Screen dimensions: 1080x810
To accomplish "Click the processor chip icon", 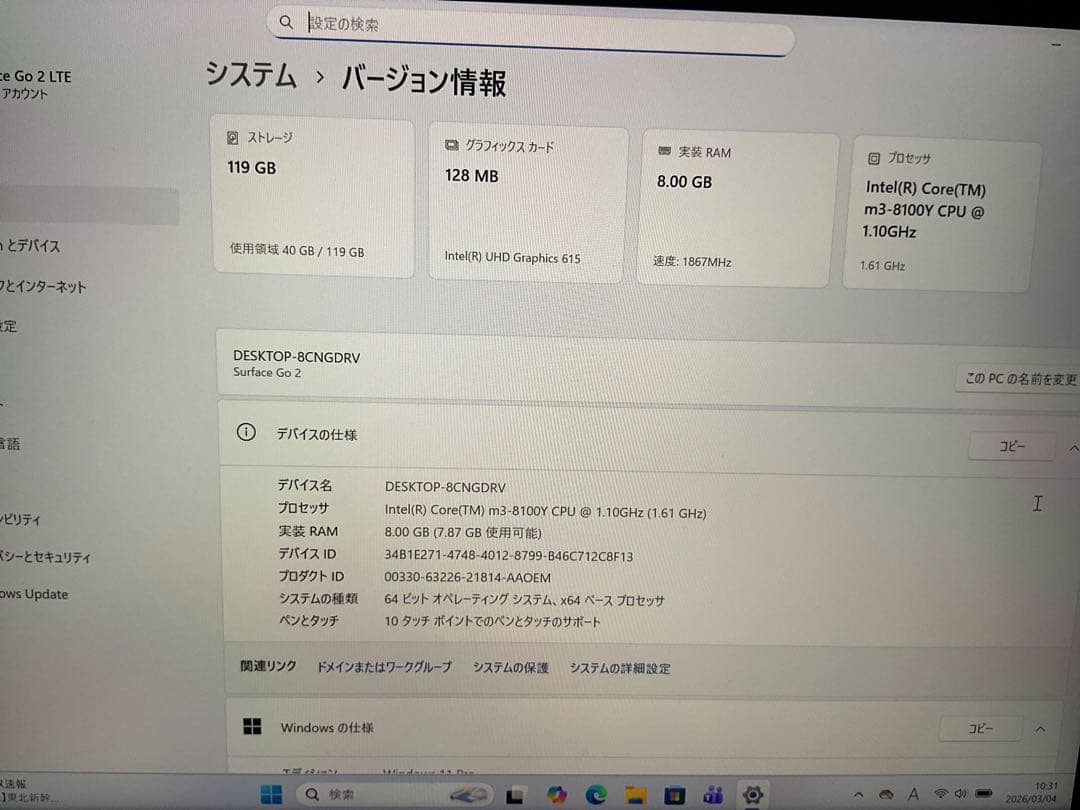I will point(873,158).
